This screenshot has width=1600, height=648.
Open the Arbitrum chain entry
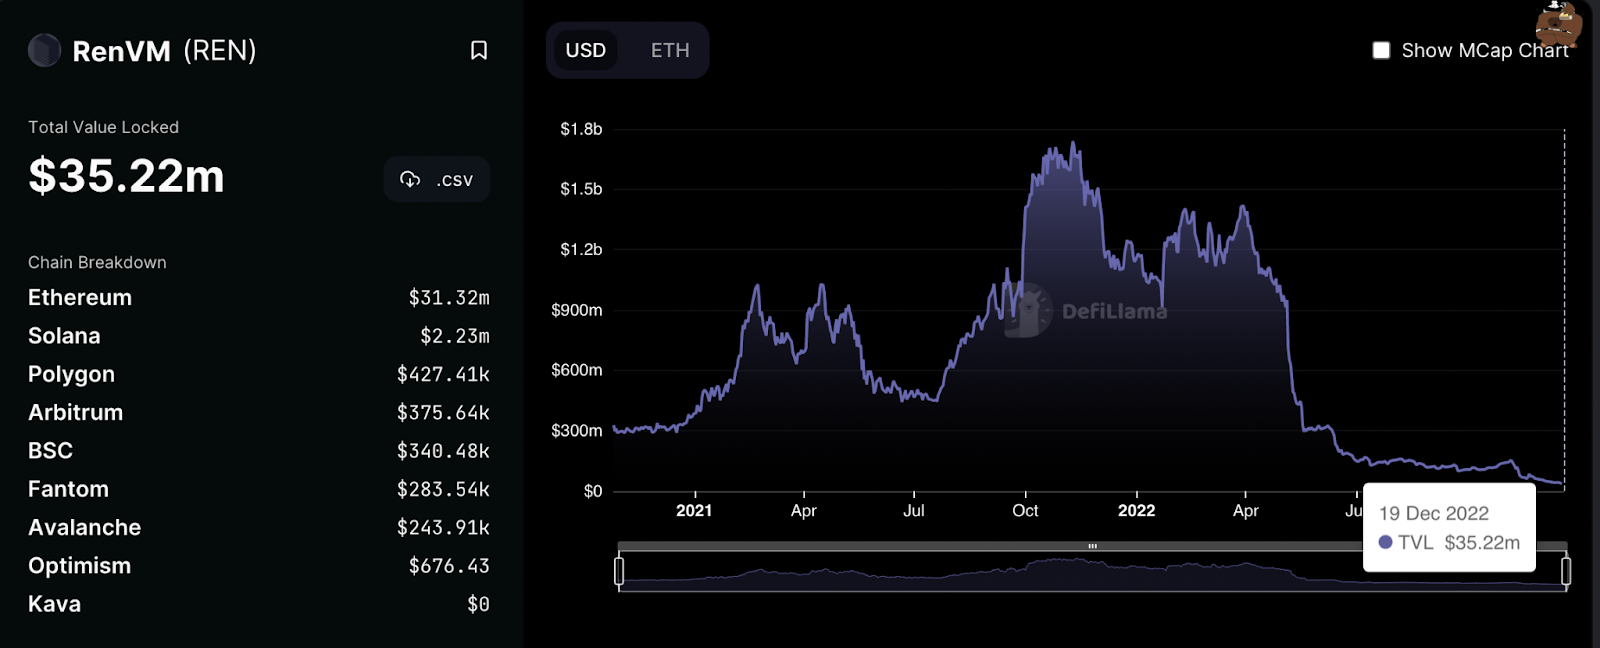click(x=75, y=412)
